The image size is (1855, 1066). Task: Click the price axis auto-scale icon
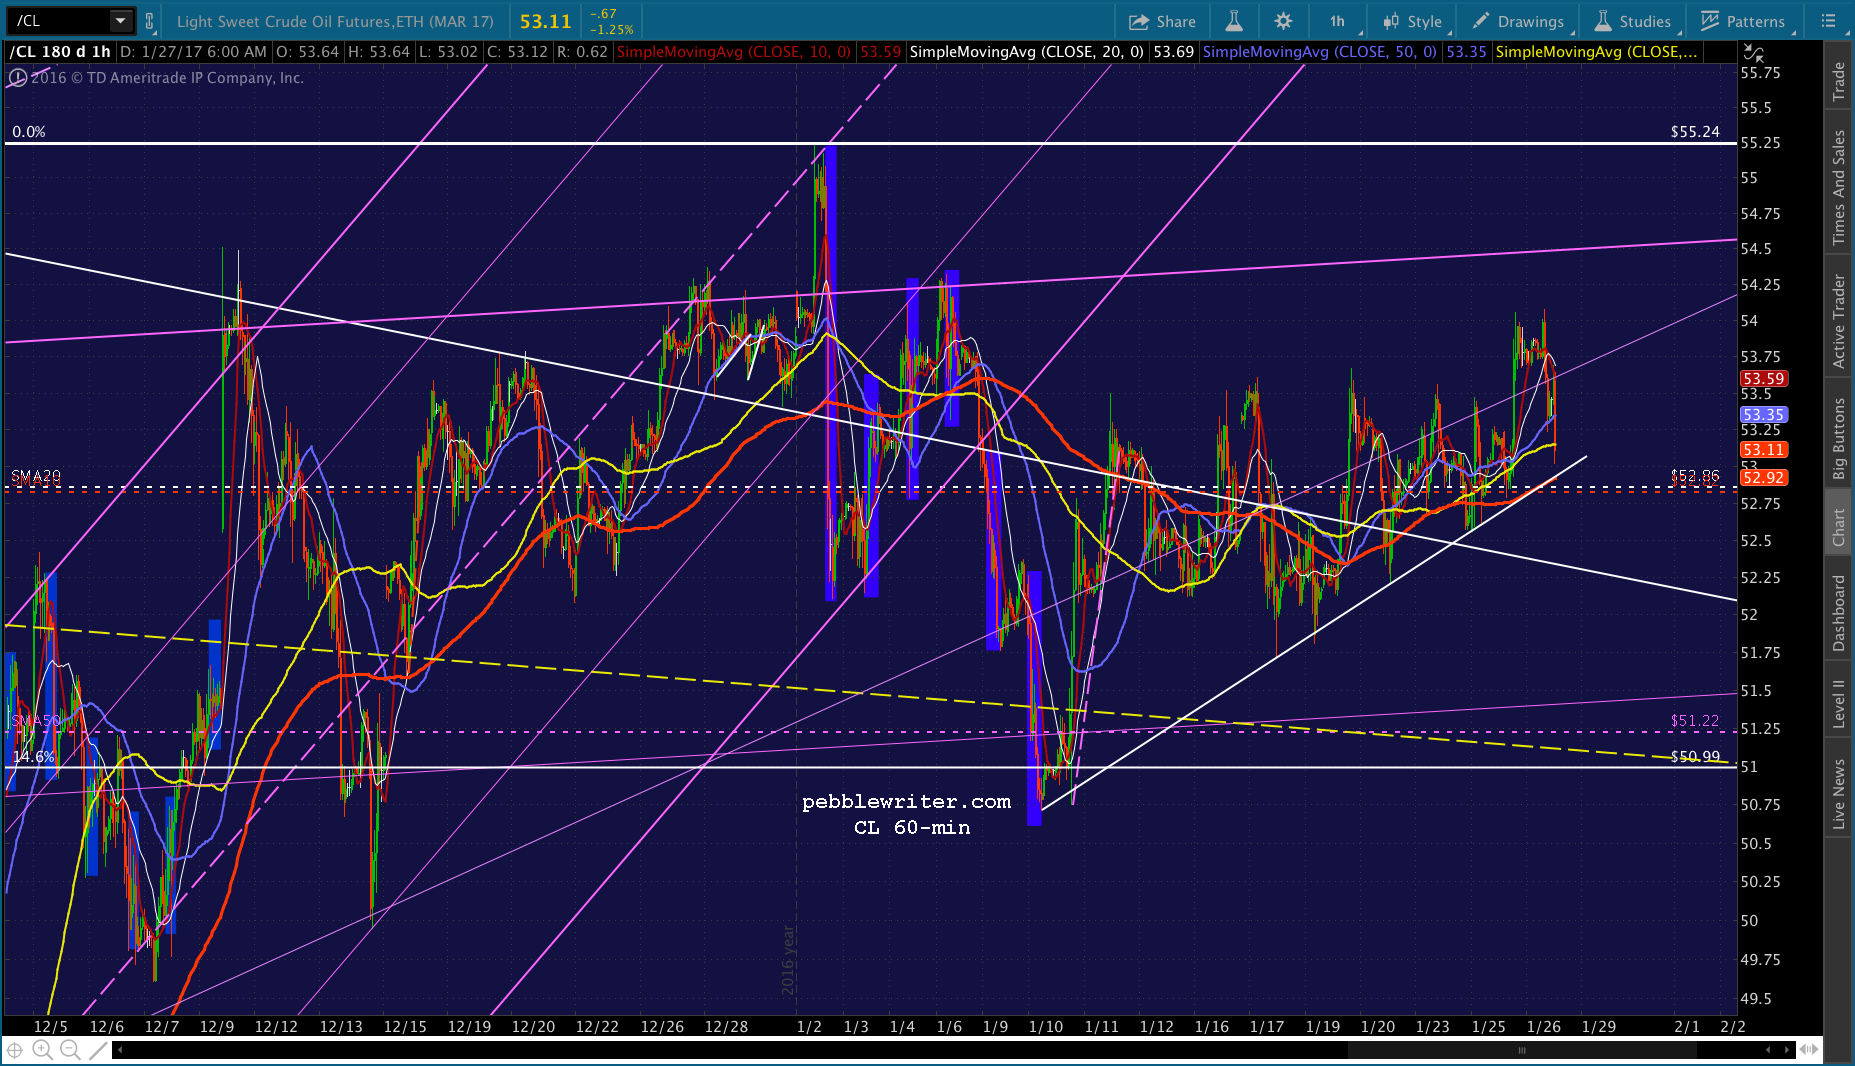(1753, 53)
